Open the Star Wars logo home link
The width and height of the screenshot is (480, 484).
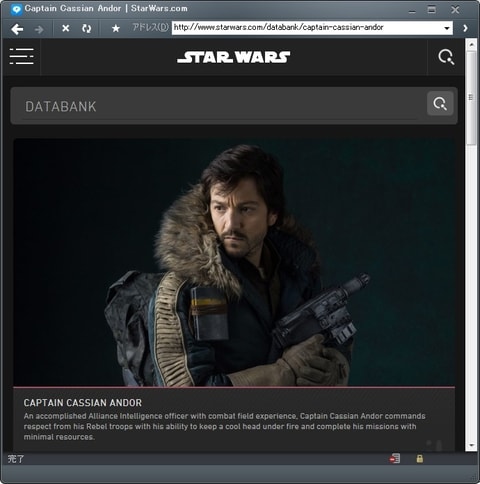coord(234,57)
